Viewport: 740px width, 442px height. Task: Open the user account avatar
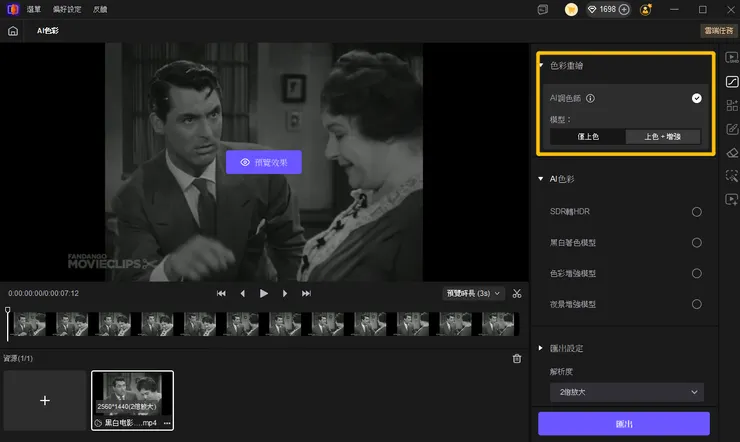pyautogui.click(x=646, y=9)
